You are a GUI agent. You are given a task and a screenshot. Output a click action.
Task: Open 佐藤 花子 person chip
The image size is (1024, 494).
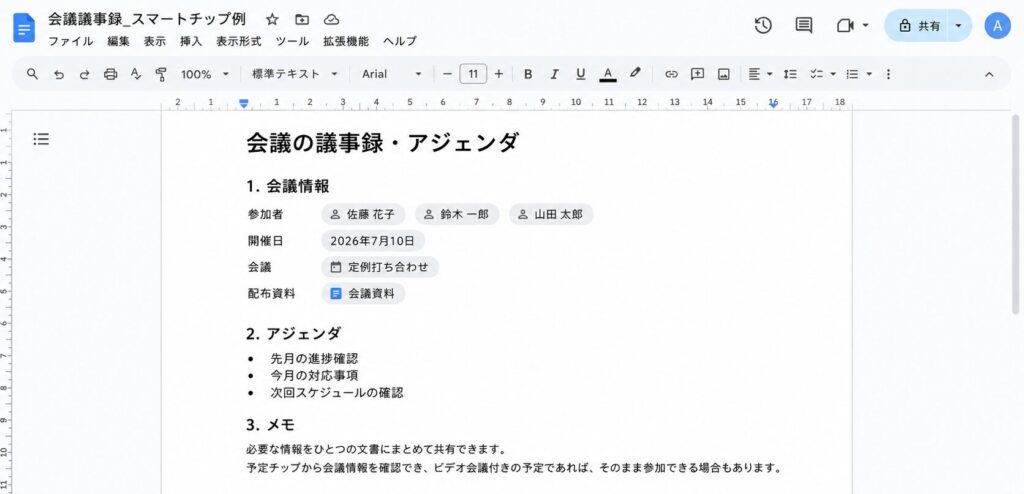(363, 214)
